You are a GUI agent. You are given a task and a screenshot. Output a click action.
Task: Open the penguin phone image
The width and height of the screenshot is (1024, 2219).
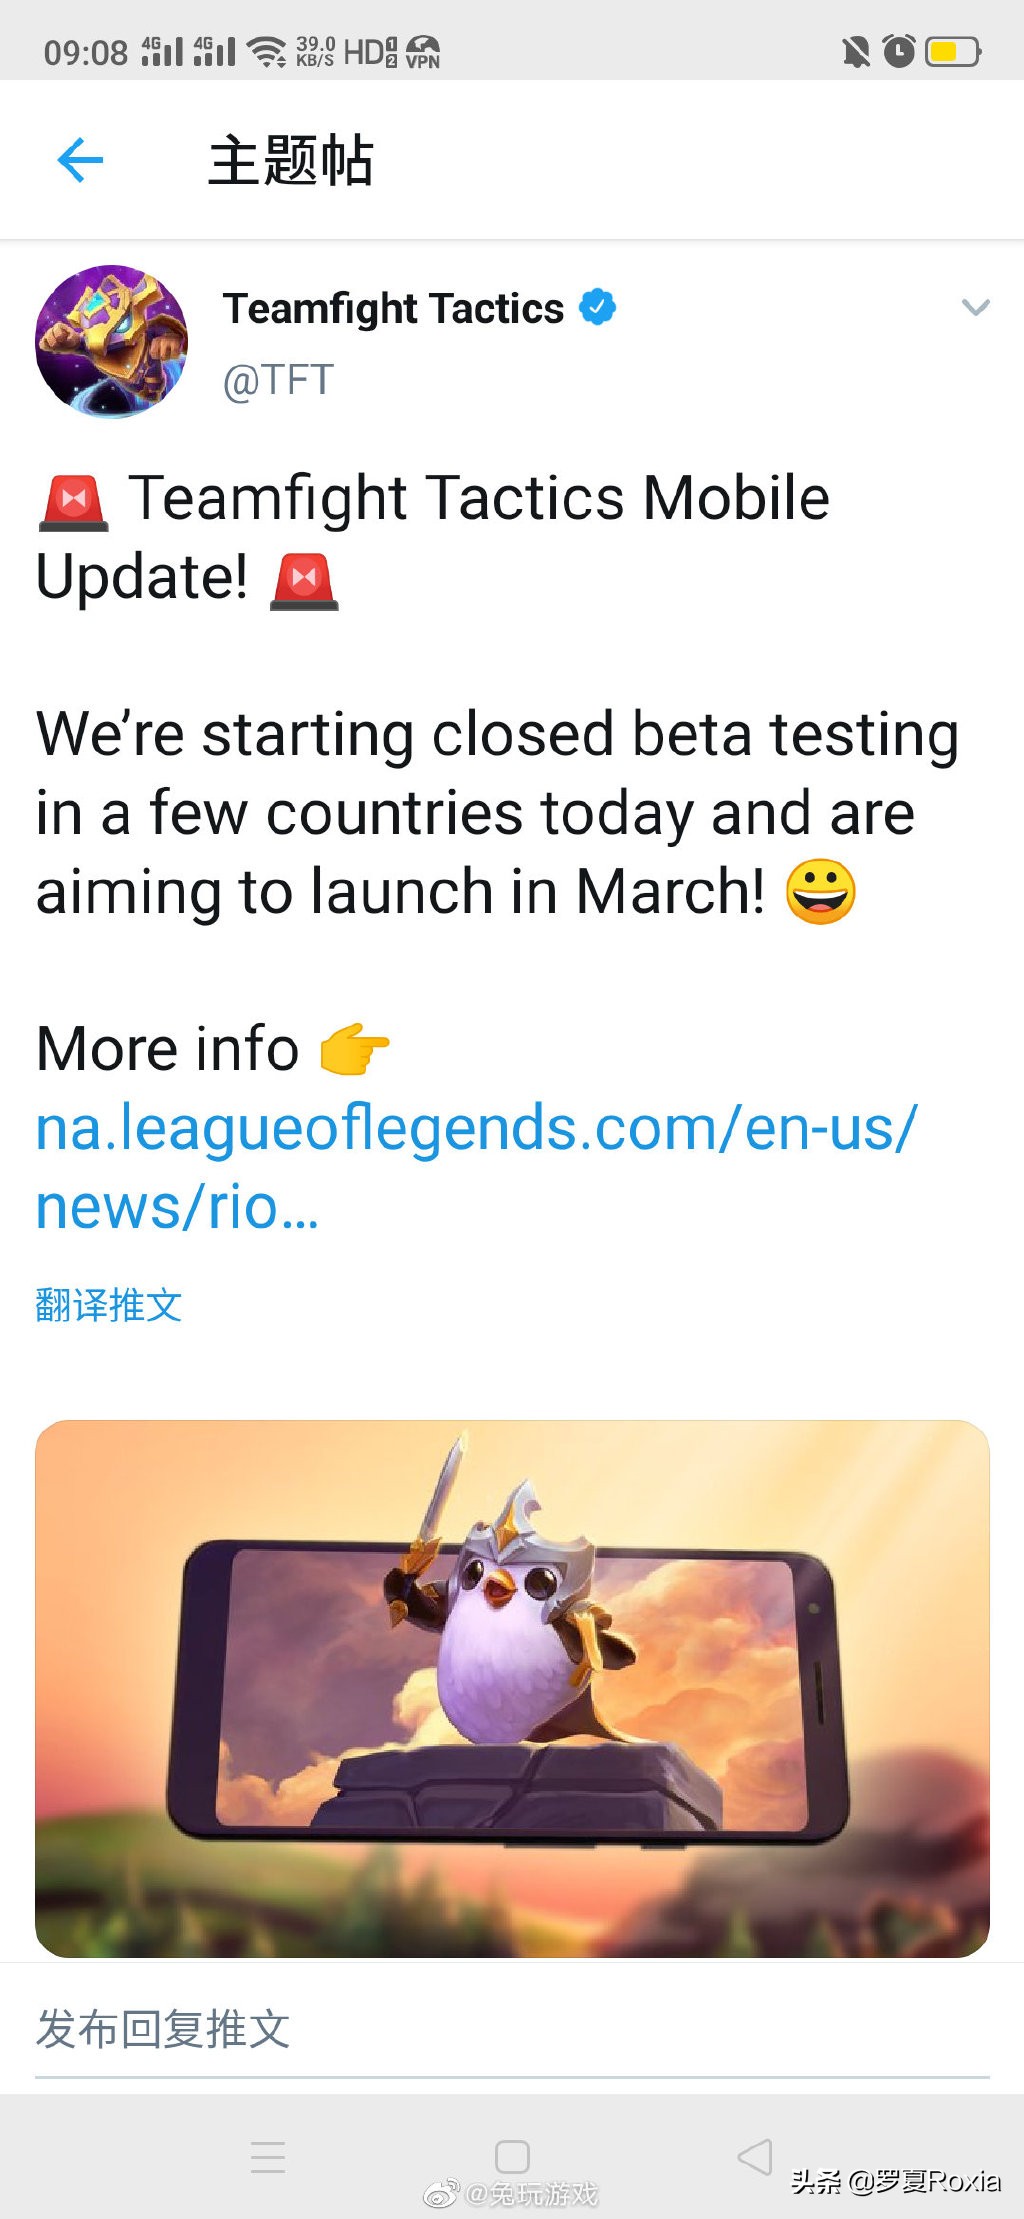tap(512, 1688)
